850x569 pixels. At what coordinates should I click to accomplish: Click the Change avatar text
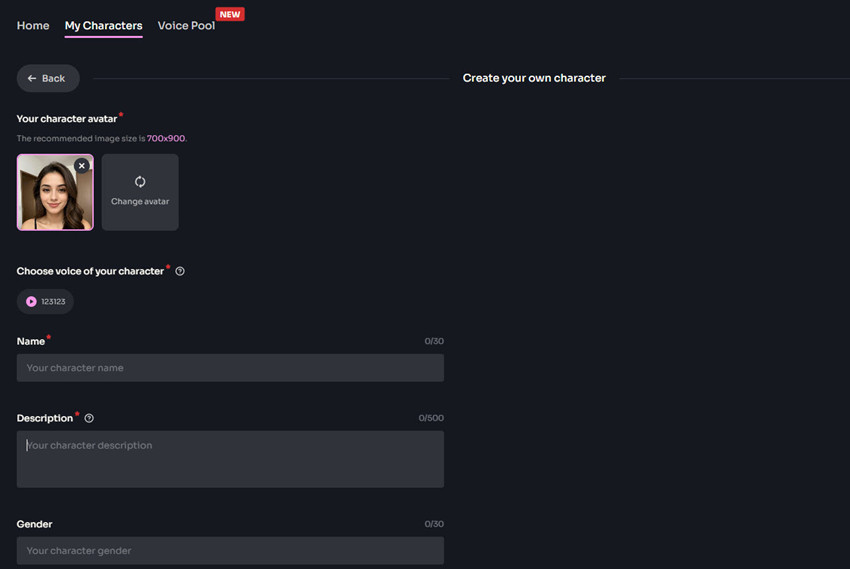(x=140, y=201)
